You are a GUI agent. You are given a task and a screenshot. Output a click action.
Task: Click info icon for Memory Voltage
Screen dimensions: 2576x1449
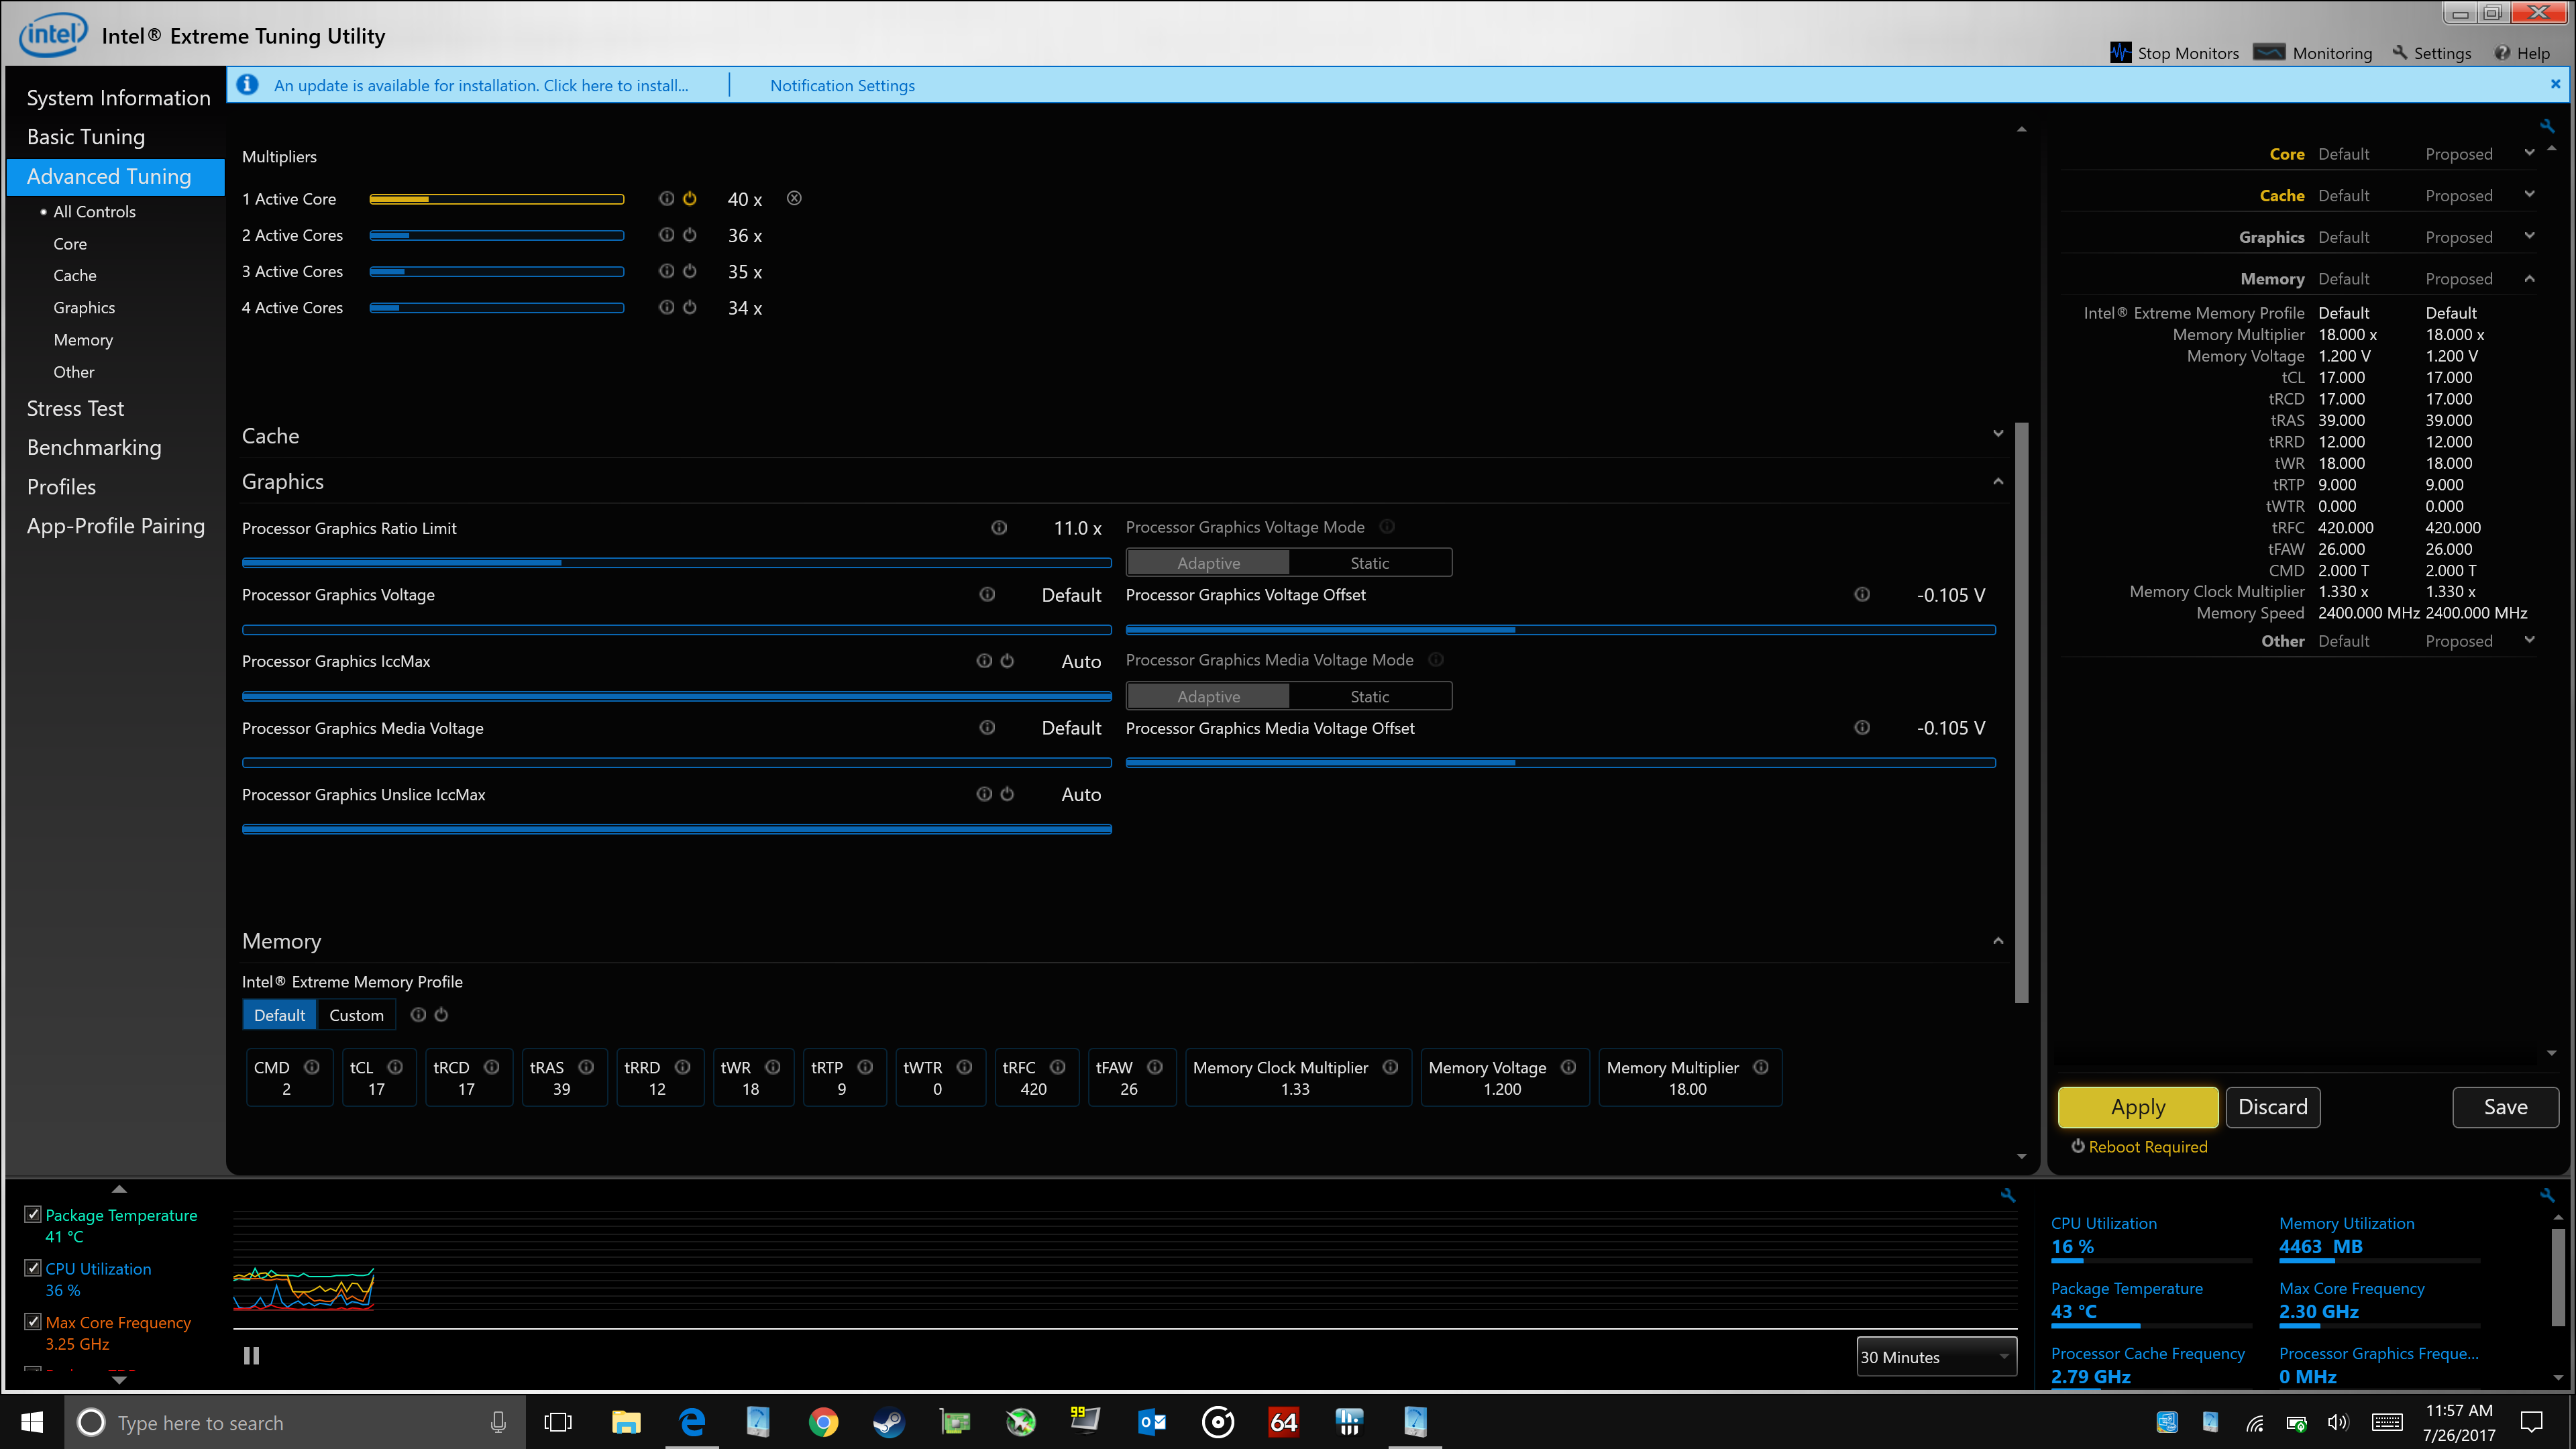[1568, 1067]
